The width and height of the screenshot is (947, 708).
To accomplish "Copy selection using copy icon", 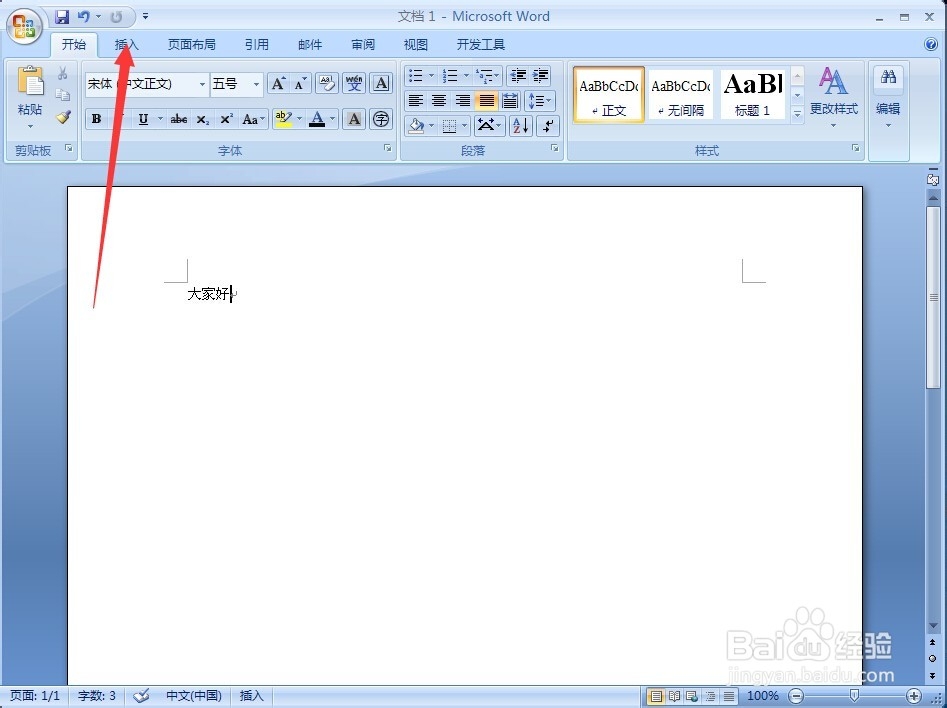I will [x=63, y=95].
